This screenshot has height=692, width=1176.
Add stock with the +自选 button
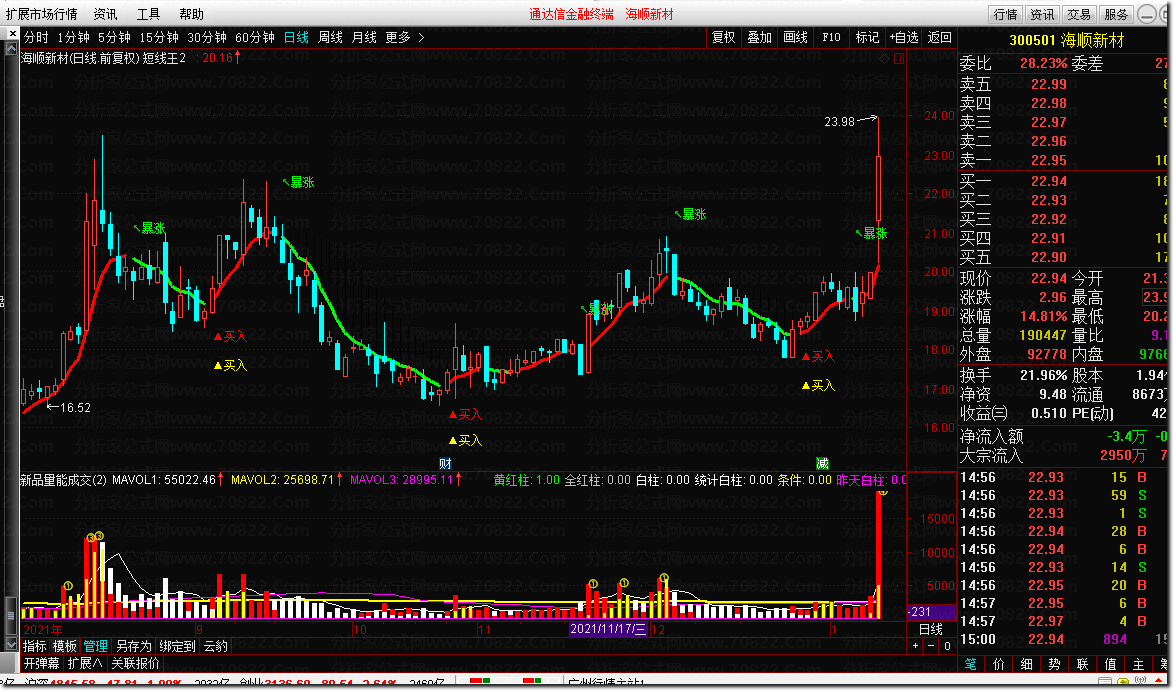tap(903, 37)
